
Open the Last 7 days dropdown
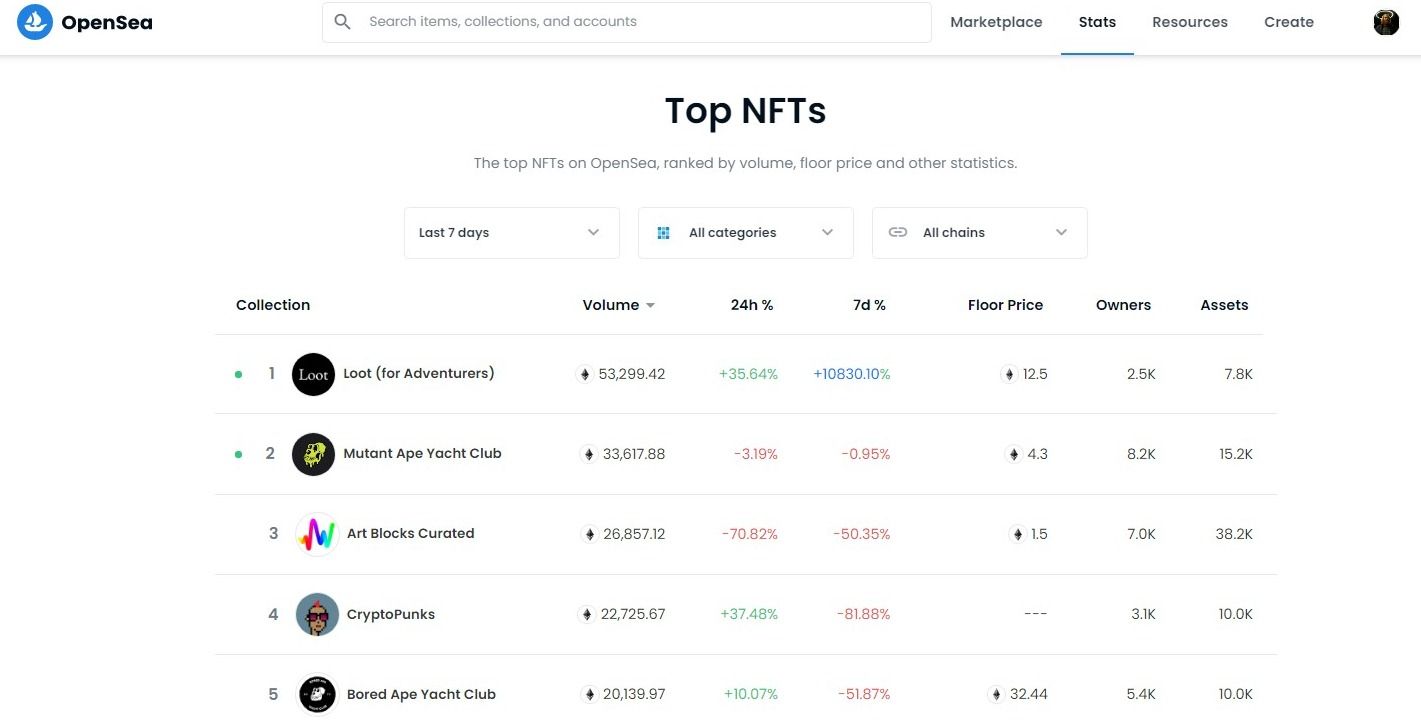[512, 233]
